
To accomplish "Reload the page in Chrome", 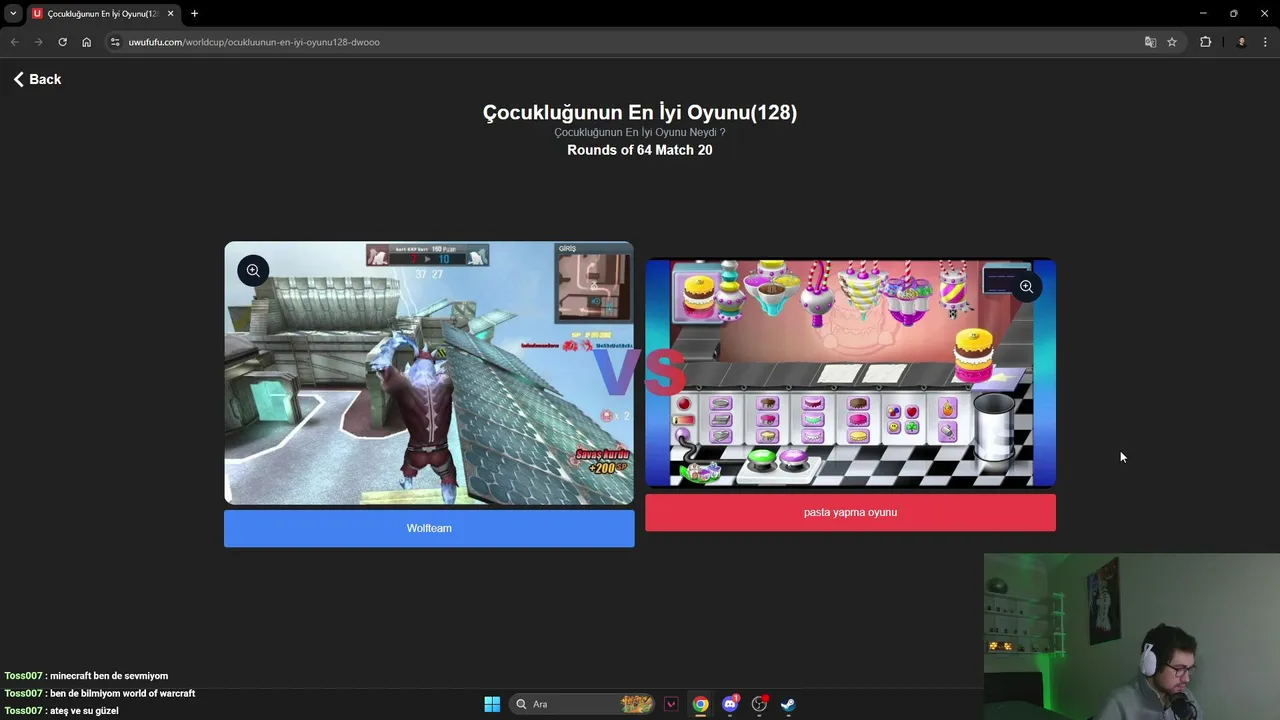I will (x=62, y=42).
